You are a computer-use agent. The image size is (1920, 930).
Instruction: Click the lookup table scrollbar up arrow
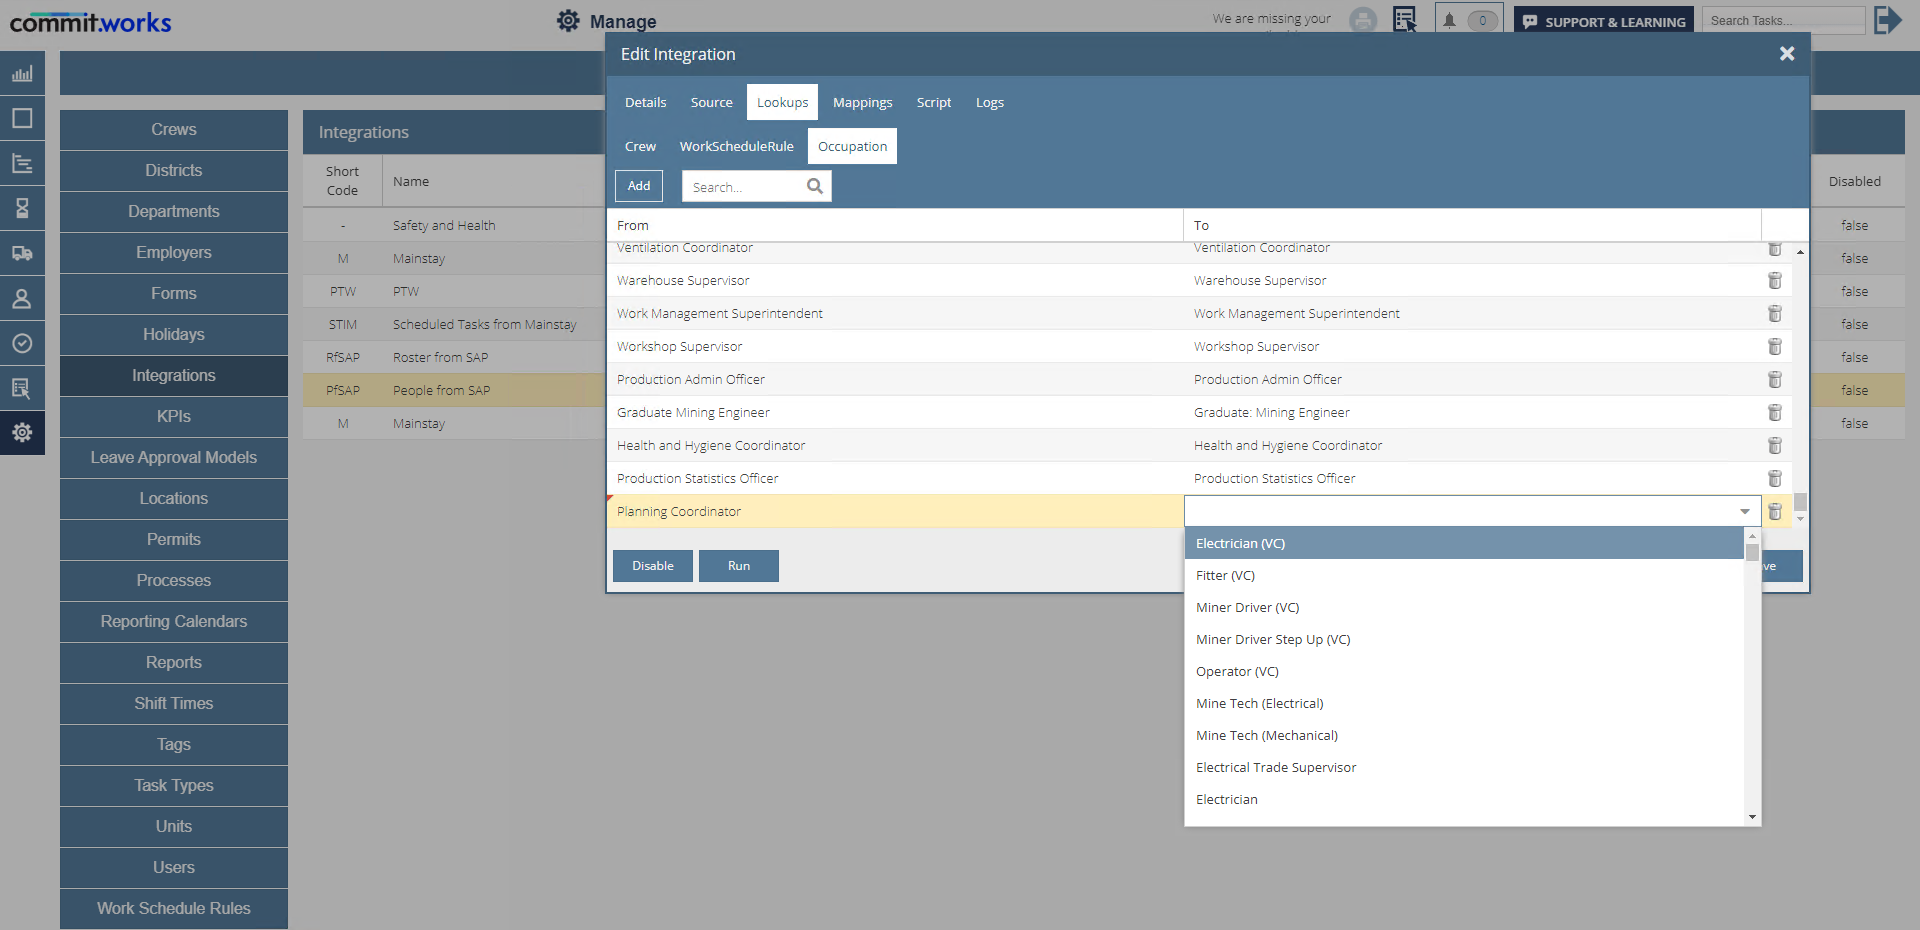(1800, 252)
